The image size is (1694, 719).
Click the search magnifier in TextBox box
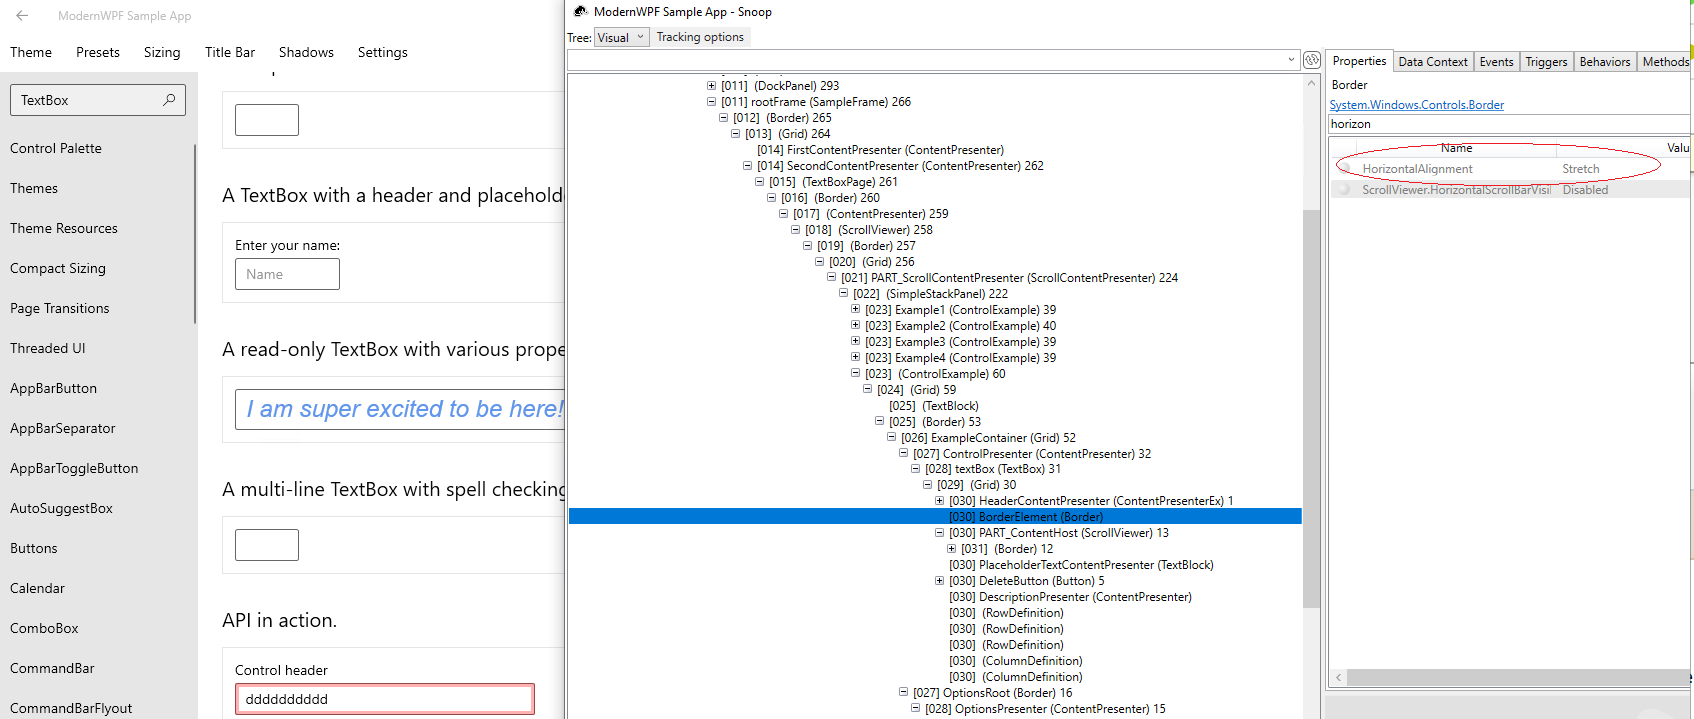[x=169, y=100]
